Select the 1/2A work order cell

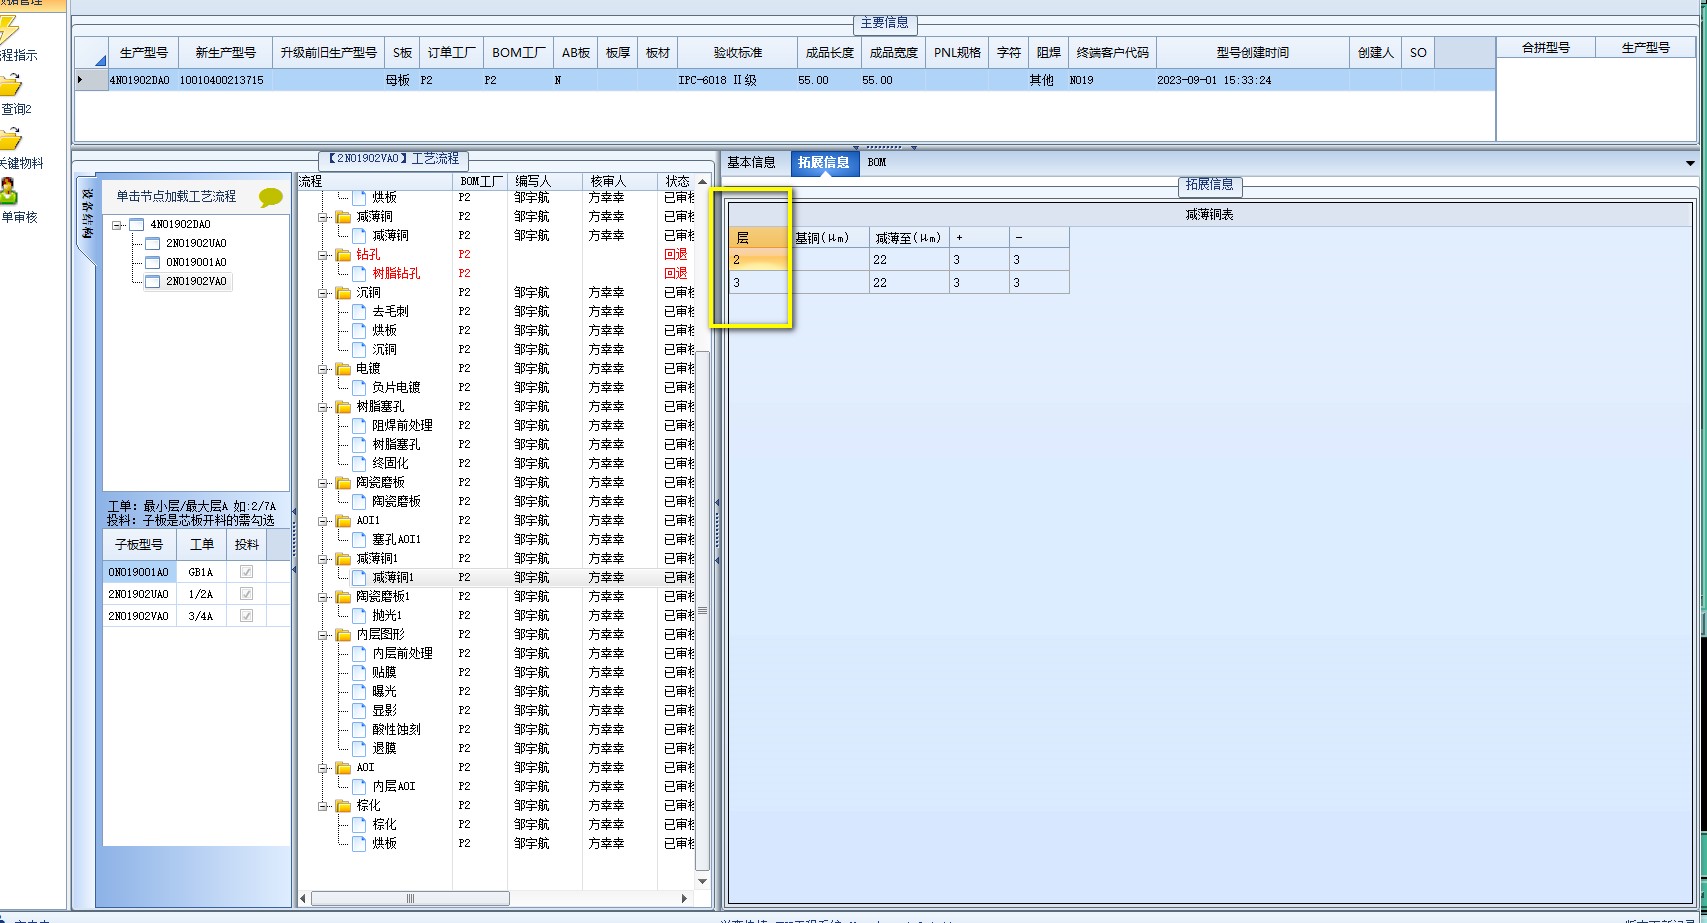coord(201,594)
